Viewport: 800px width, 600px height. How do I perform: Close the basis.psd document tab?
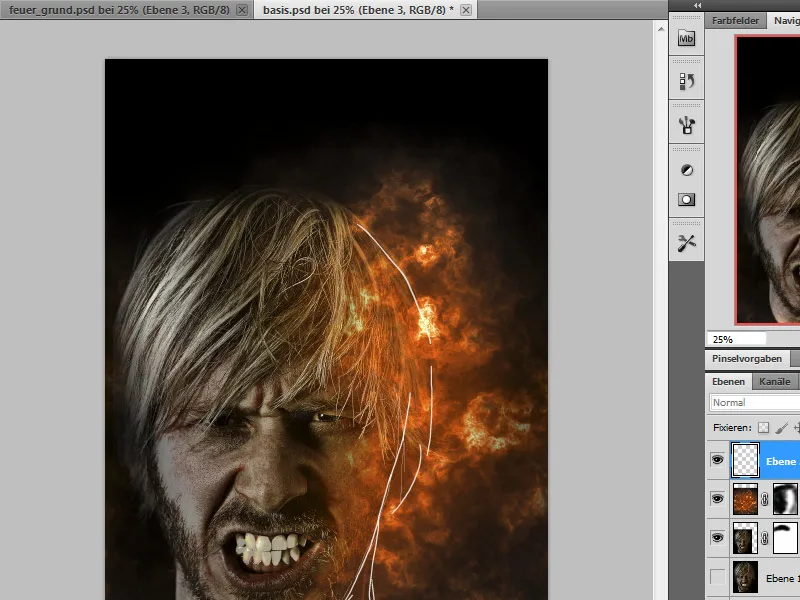point(466,10)
